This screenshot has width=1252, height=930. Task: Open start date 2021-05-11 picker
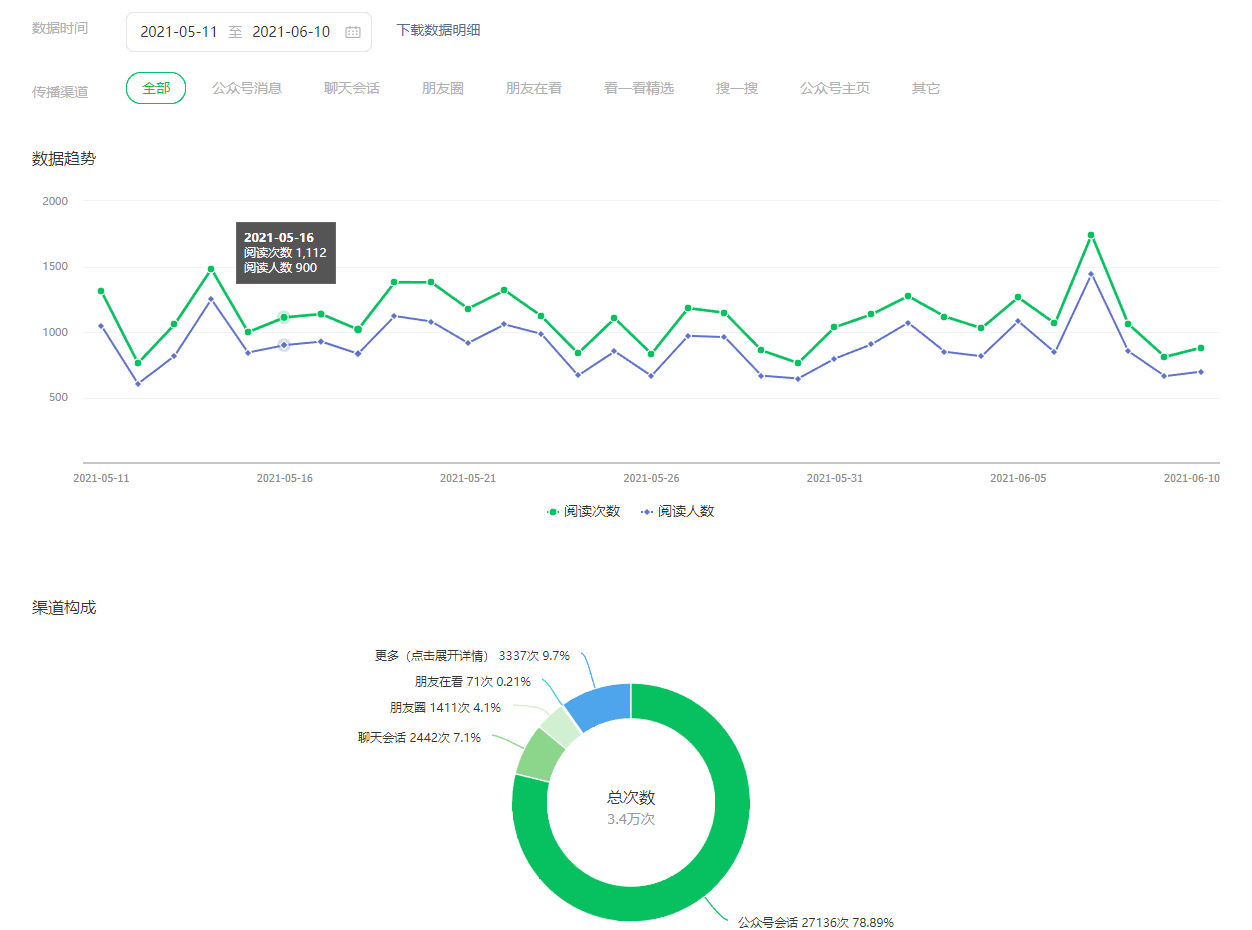click(x=179, y=32)
